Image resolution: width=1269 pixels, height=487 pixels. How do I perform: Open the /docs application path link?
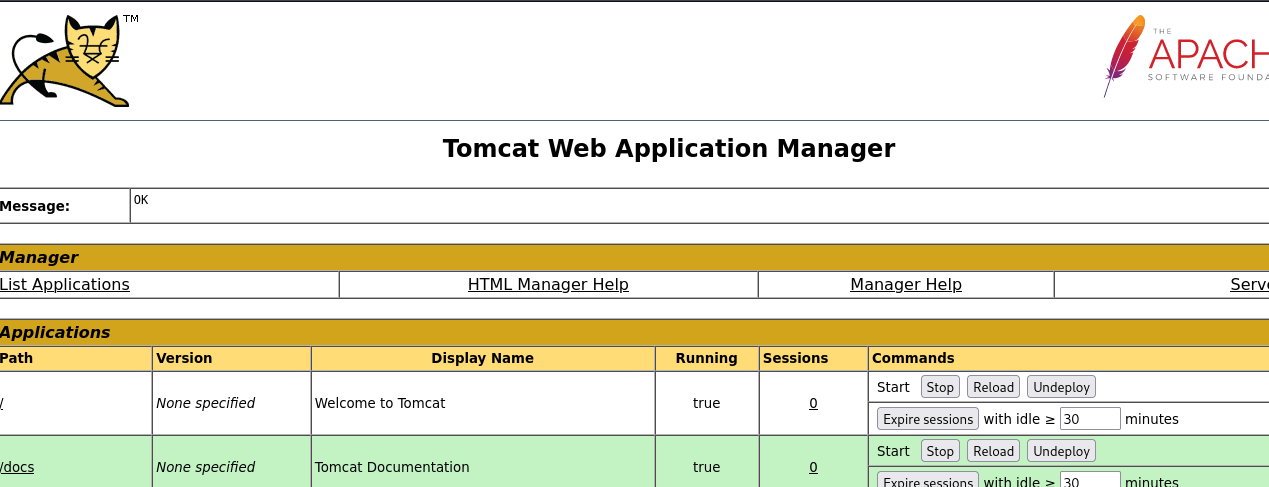pyautogui.click(x=17, y=467)
